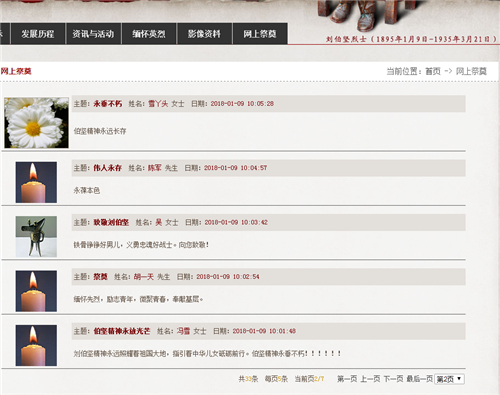
Task: Open the 发展历程 navigation tab
Action: point(38,34)
